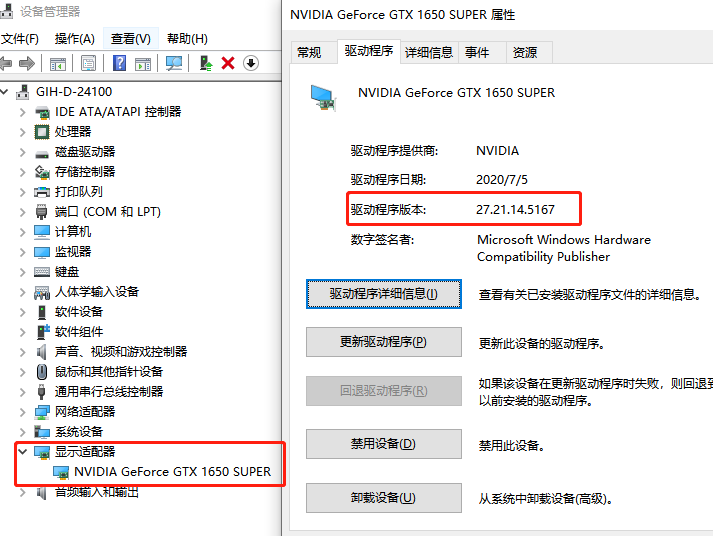
Task: Select the 音频输入和输出 tree item
Action: click(96, 492)
